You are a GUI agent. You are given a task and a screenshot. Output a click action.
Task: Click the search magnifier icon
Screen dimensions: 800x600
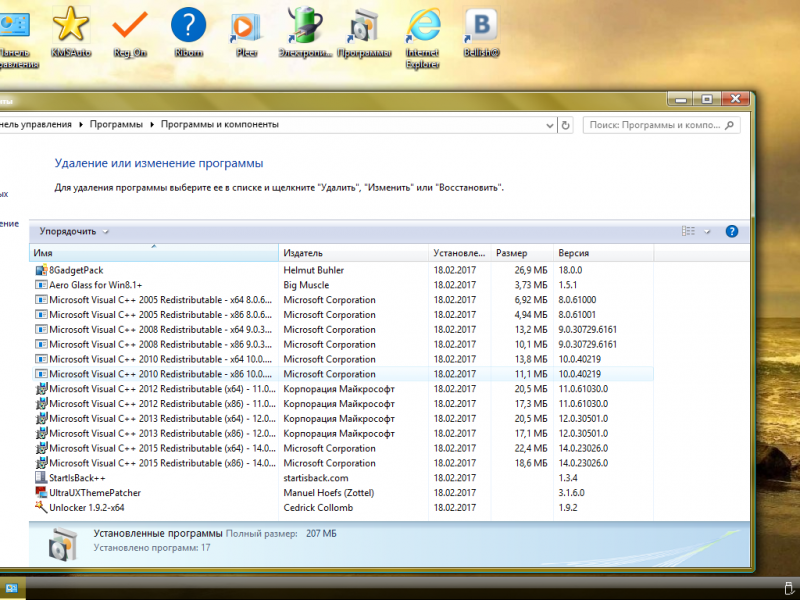click(730, 125)
